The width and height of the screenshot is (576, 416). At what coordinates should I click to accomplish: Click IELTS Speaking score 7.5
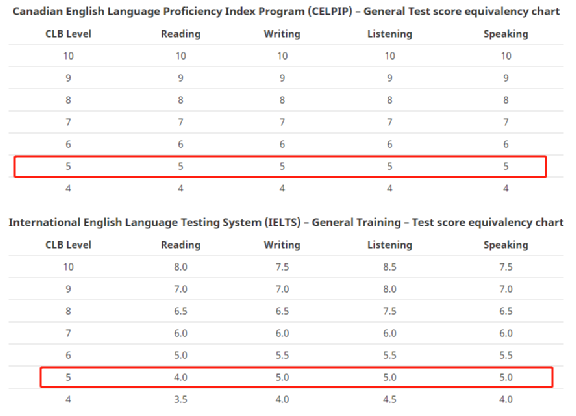coord(506,267)
